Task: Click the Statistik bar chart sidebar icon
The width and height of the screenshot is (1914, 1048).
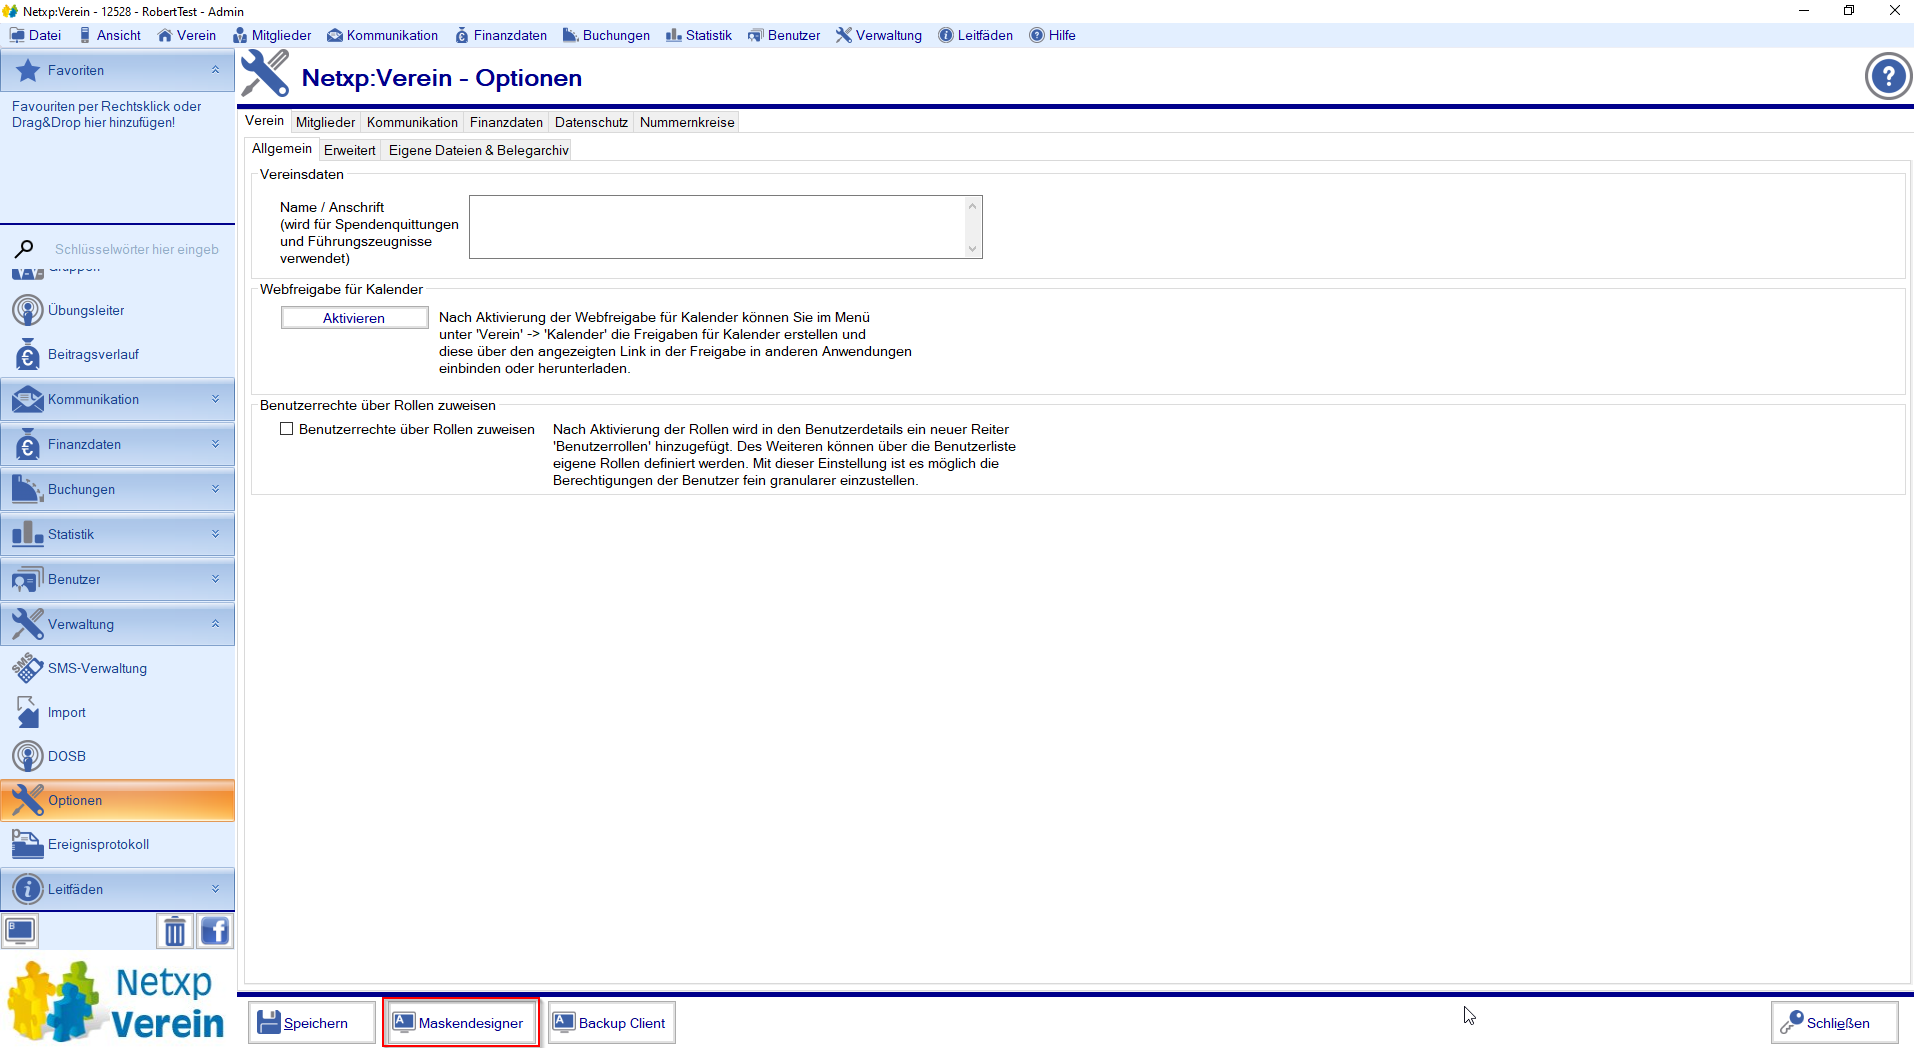Action: click(27, 534)
